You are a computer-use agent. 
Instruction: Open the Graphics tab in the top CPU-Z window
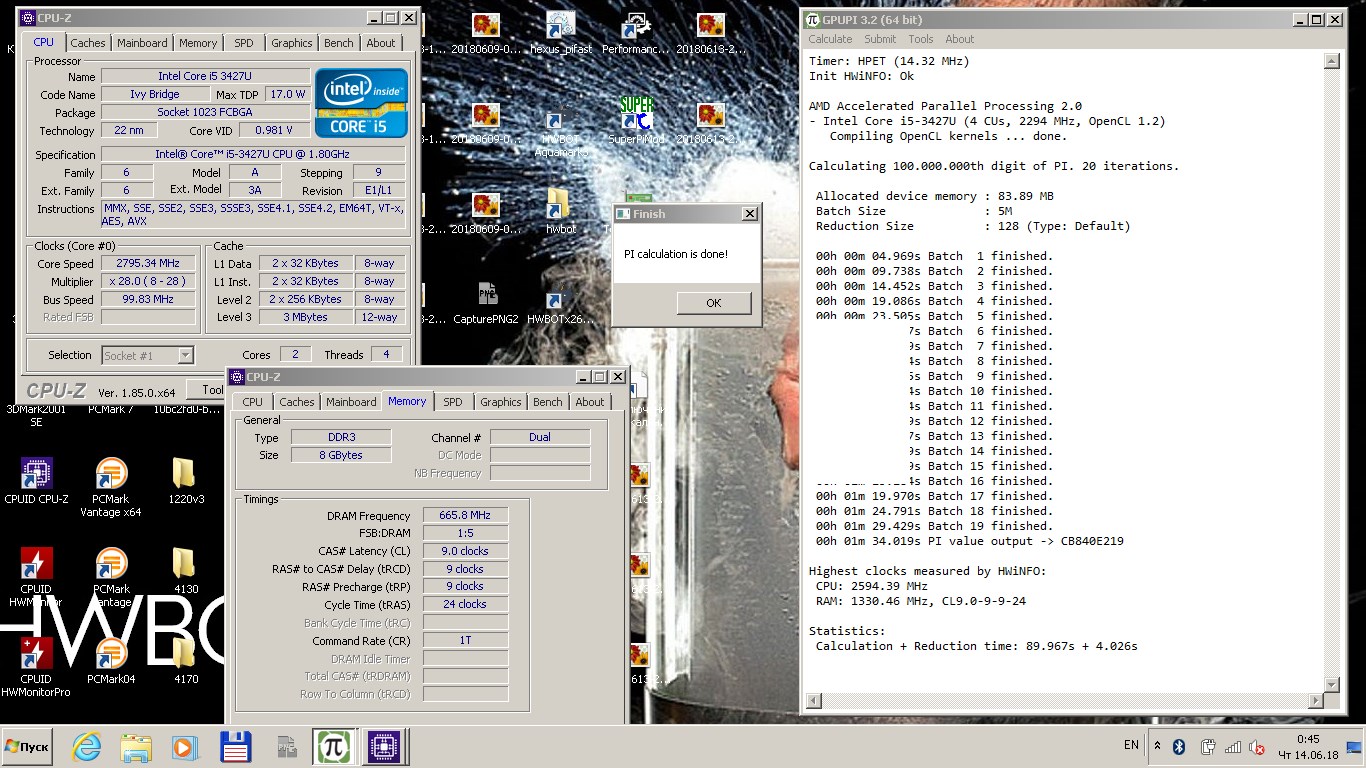[x=291, y=43]
